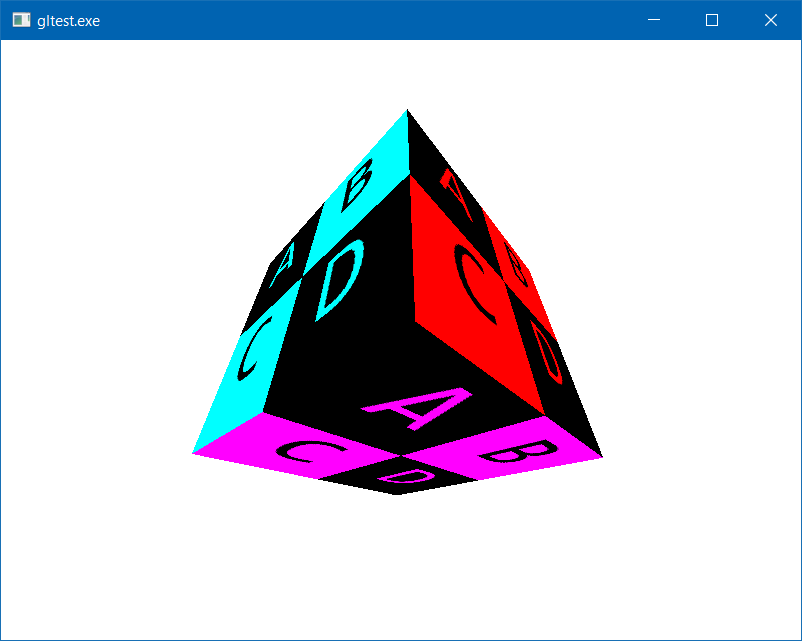
Task: Select the black letter B on cyan tile
Action: [356, 183]
